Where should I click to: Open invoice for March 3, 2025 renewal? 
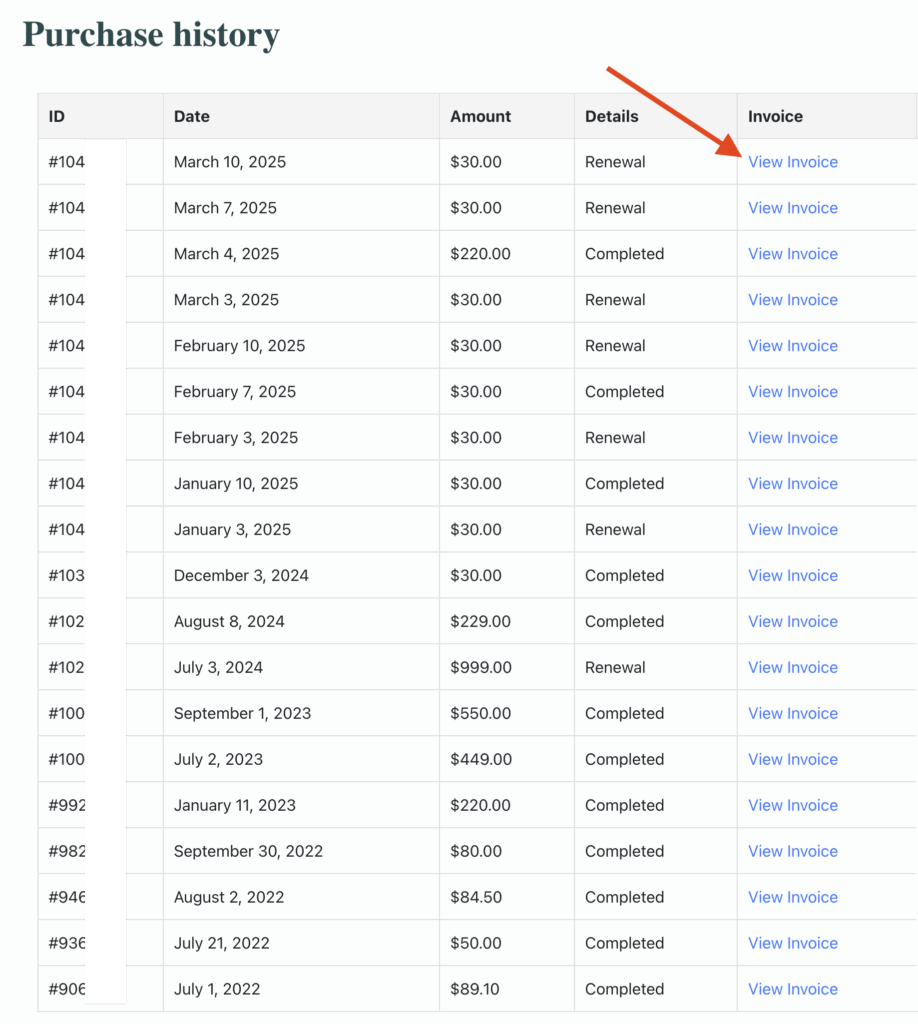point(792,300)
